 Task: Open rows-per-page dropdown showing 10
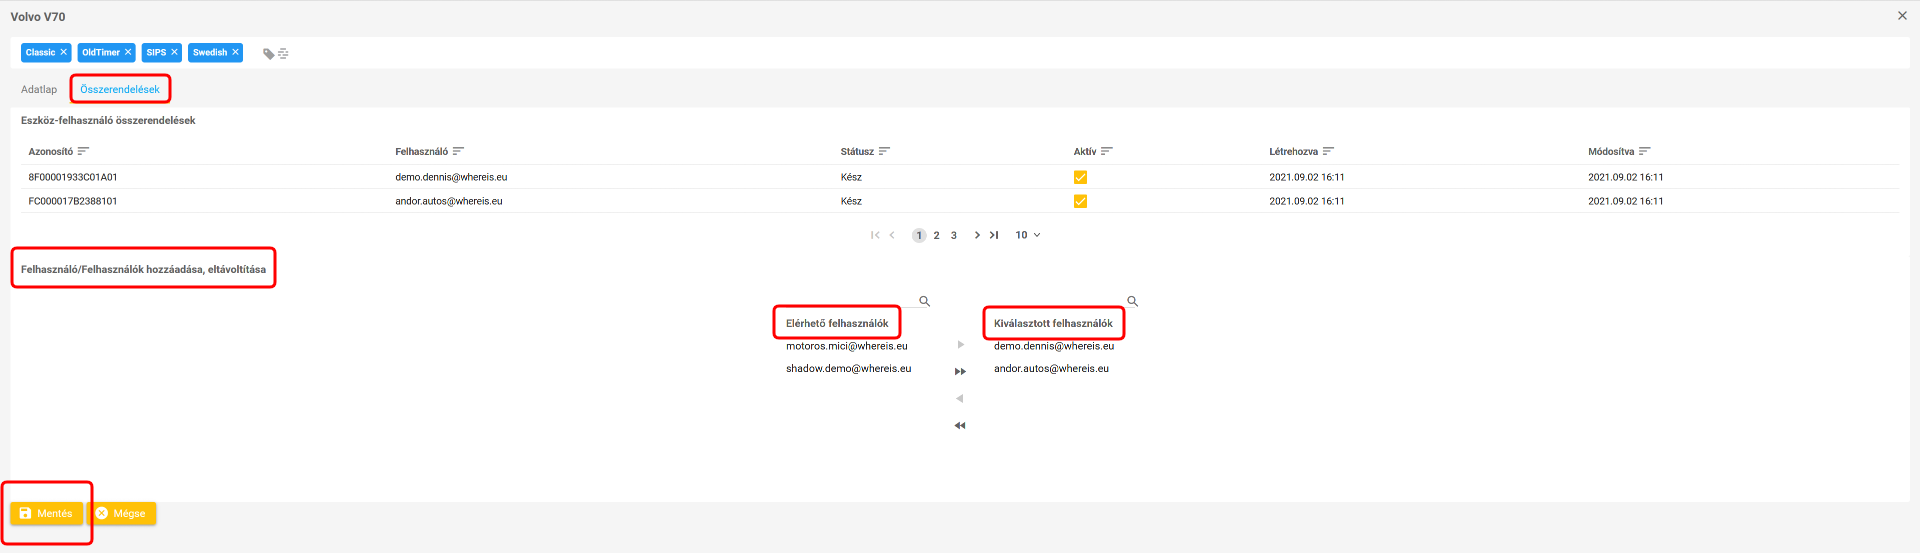tap(1028, 235)
